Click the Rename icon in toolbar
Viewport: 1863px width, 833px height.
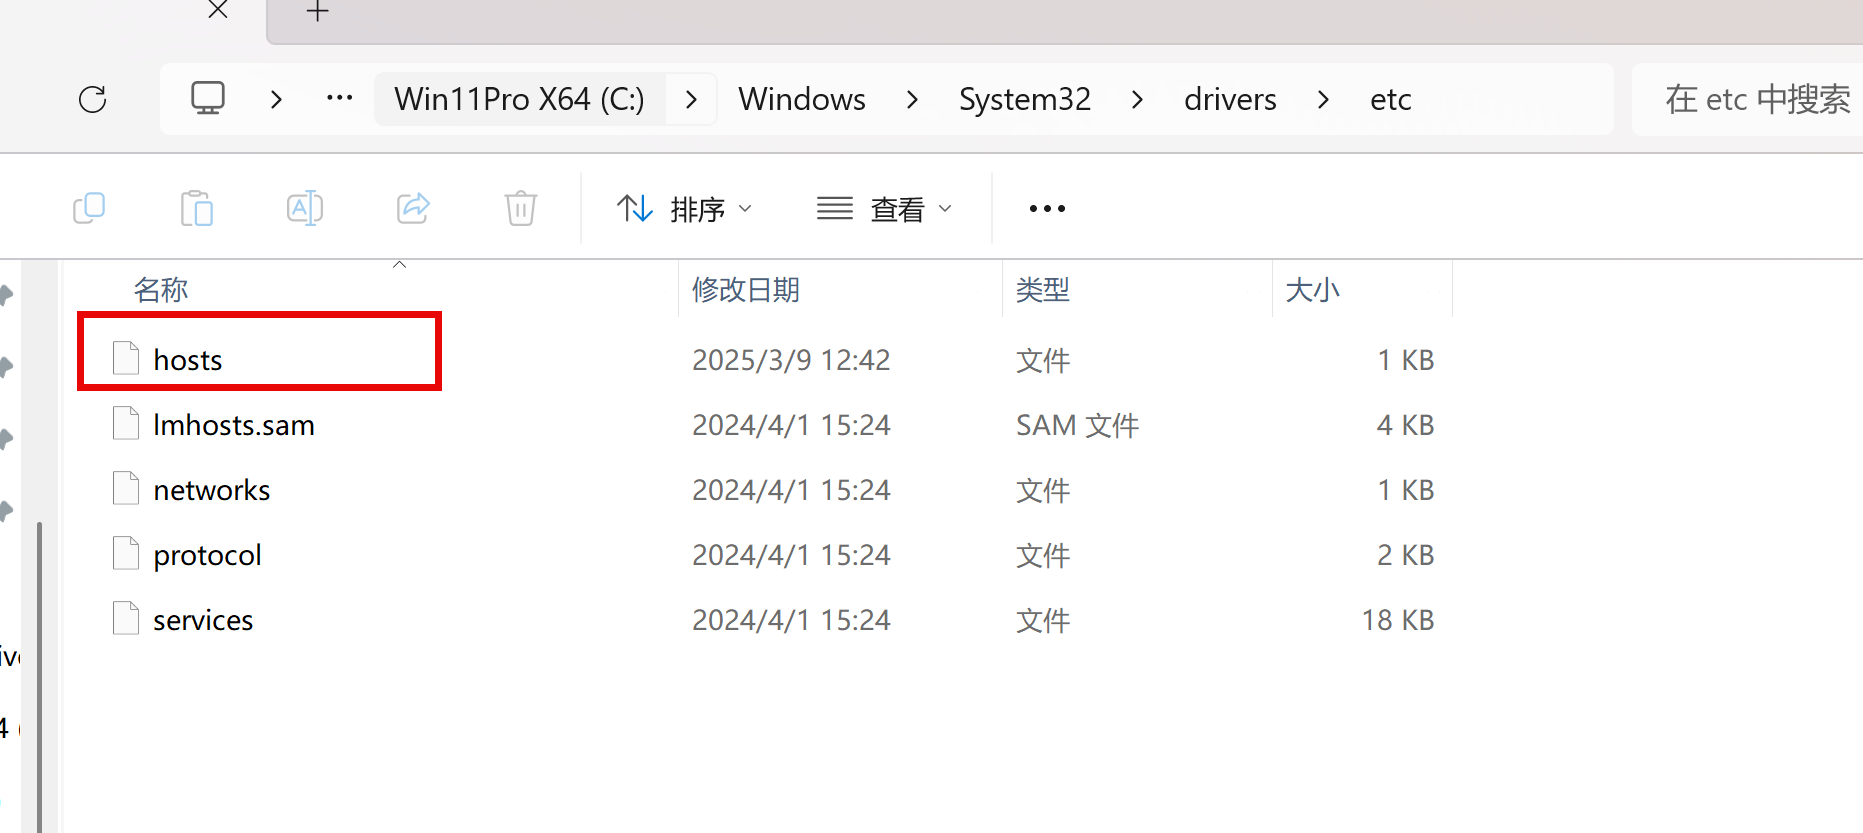click(x=304, y=208)
